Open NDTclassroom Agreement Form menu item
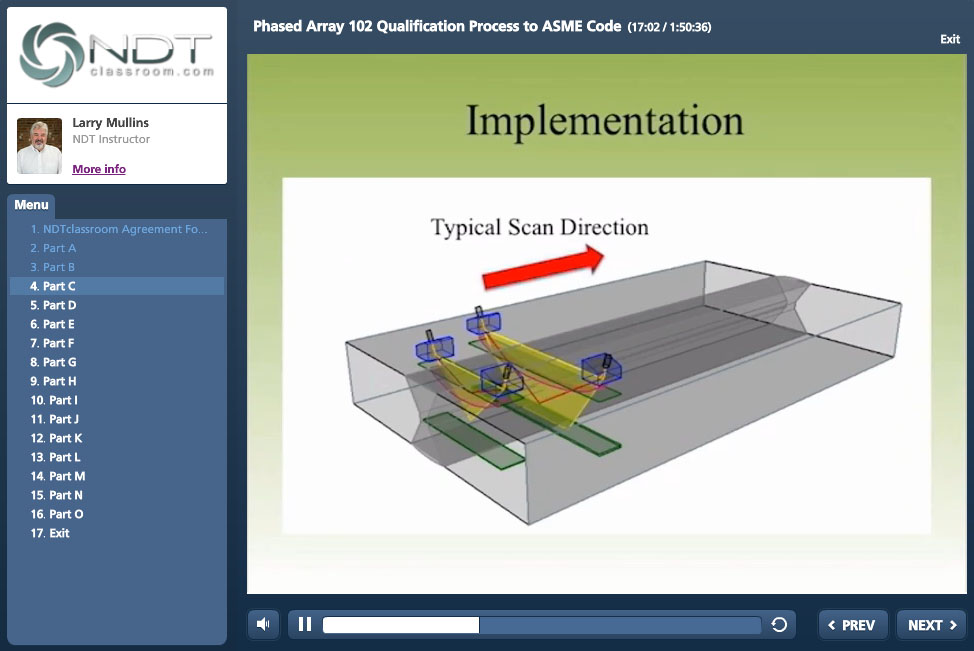 click(x=118, y=229)
